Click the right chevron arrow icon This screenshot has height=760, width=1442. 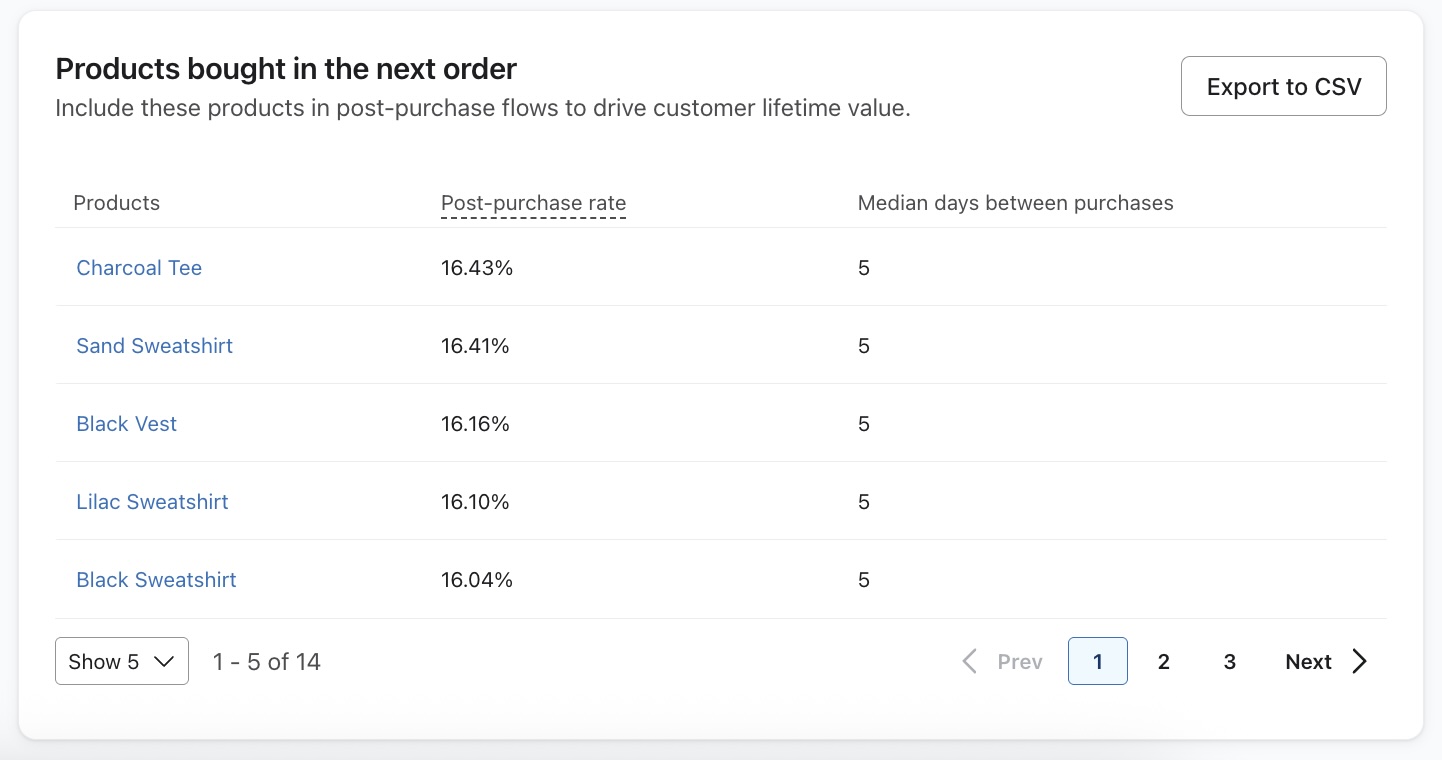click(x=1359, y=661)
